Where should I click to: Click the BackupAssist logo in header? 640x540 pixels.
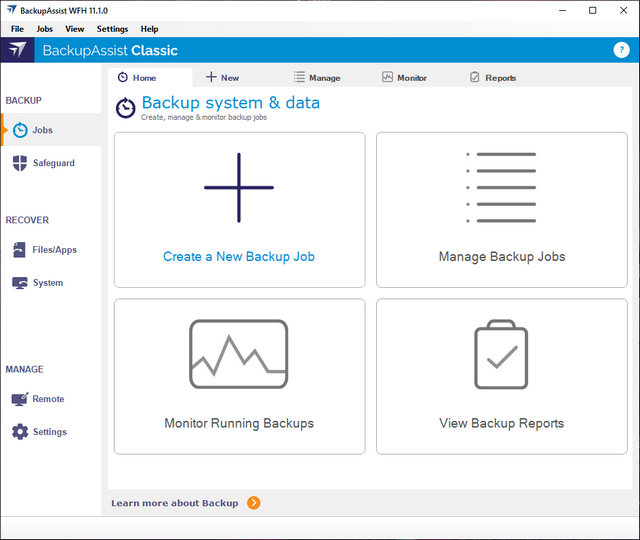(x=19, y=50)
